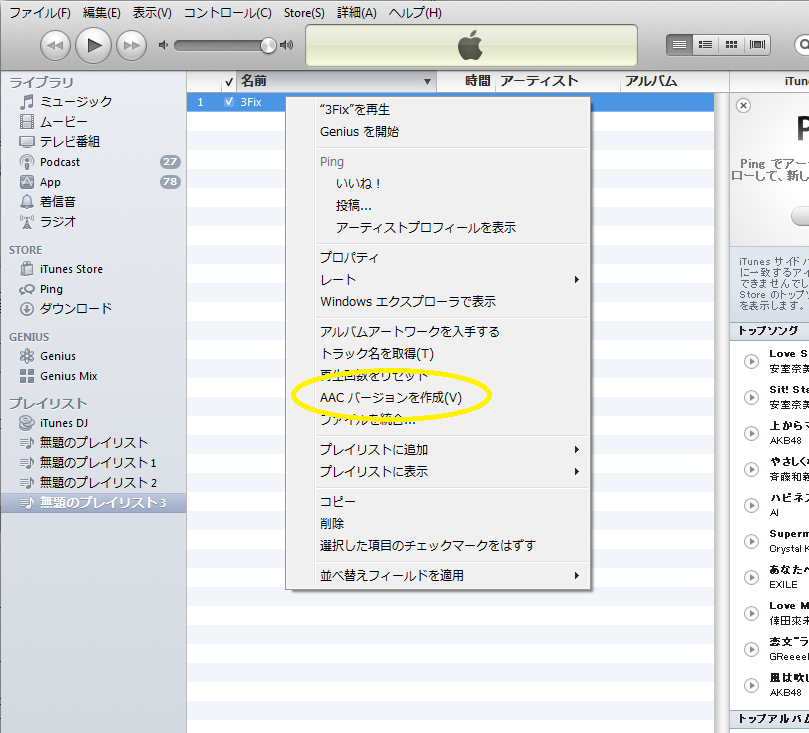Viewport: 809px width, 733px height.
Task: Expand the レート submenu arrow
Action: pos(577,280)
